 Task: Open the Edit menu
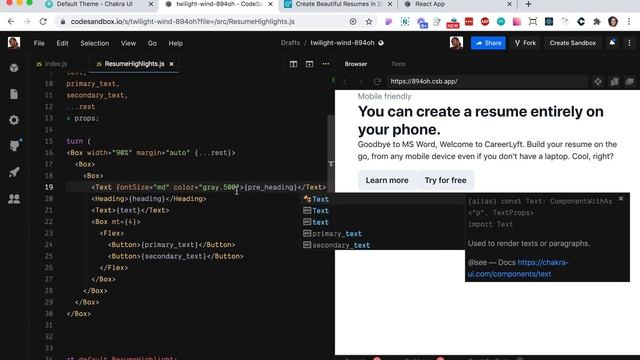point(62,43)
